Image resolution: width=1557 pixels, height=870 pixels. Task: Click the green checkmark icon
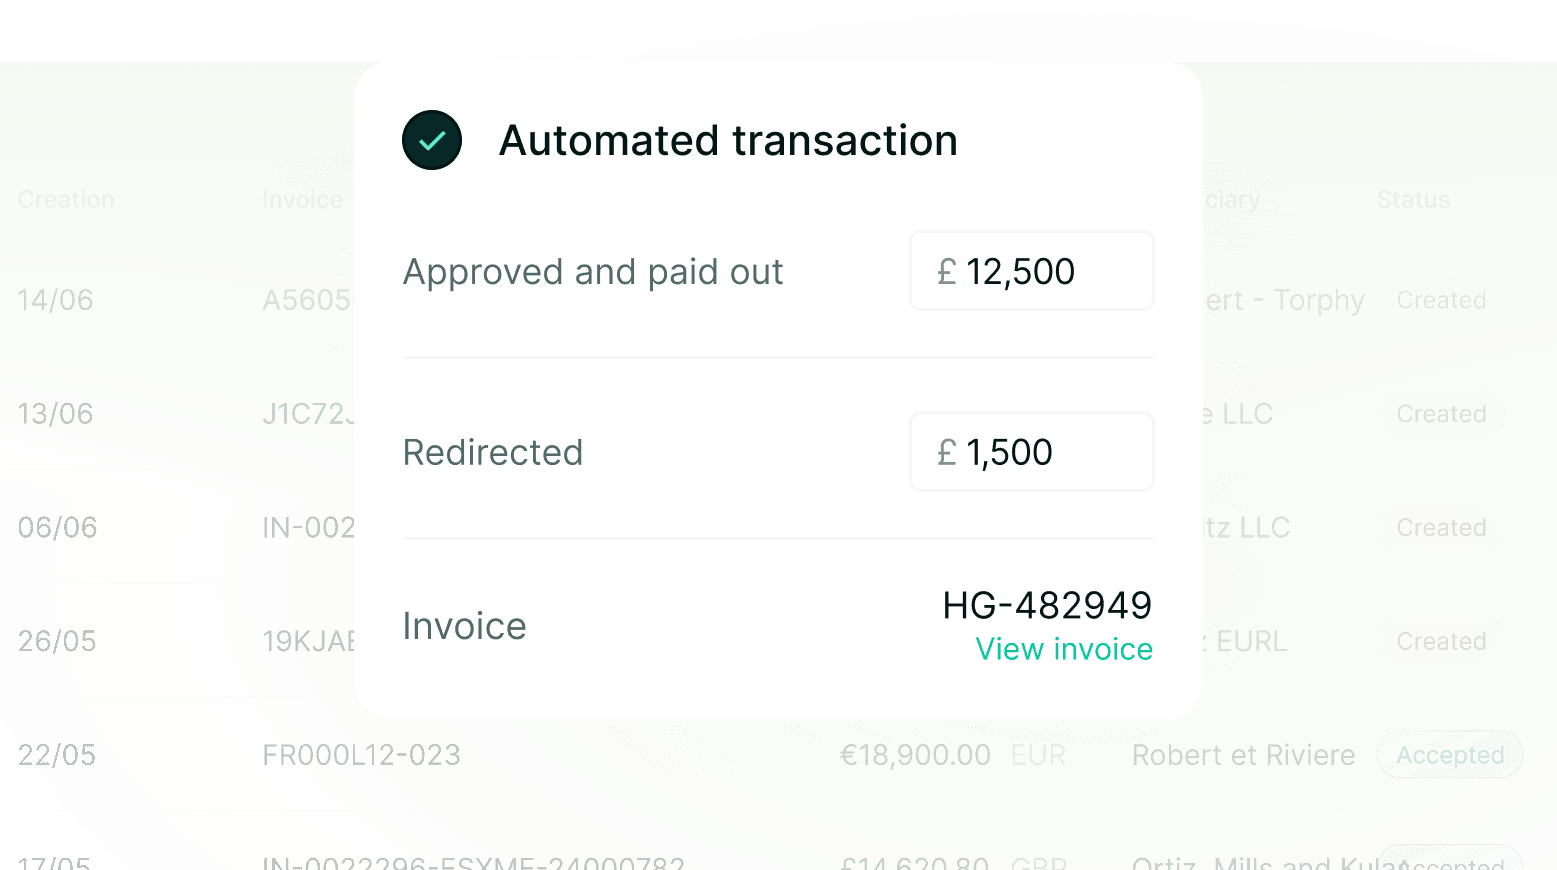click(x=431, y=140)
